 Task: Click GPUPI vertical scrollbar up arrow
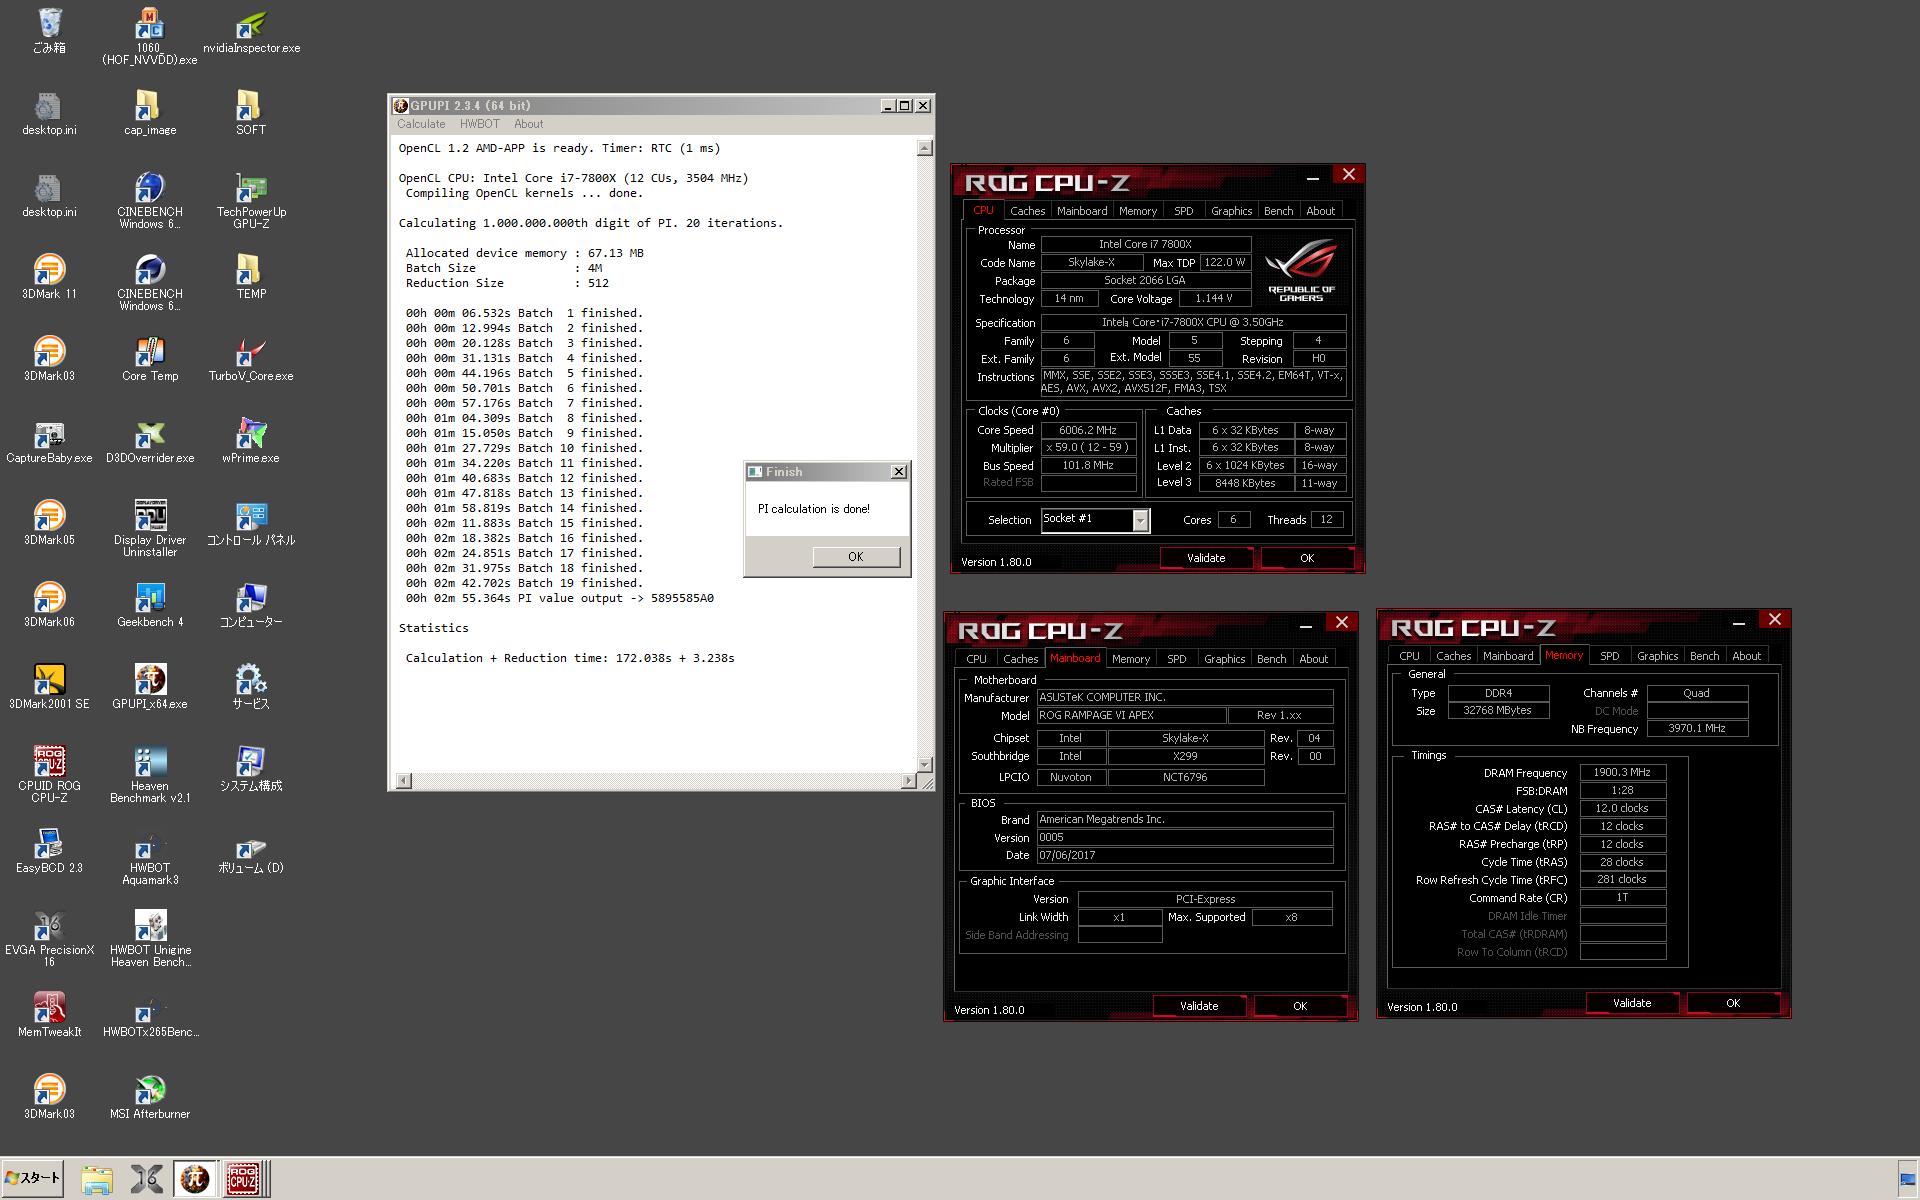point(924,148)
